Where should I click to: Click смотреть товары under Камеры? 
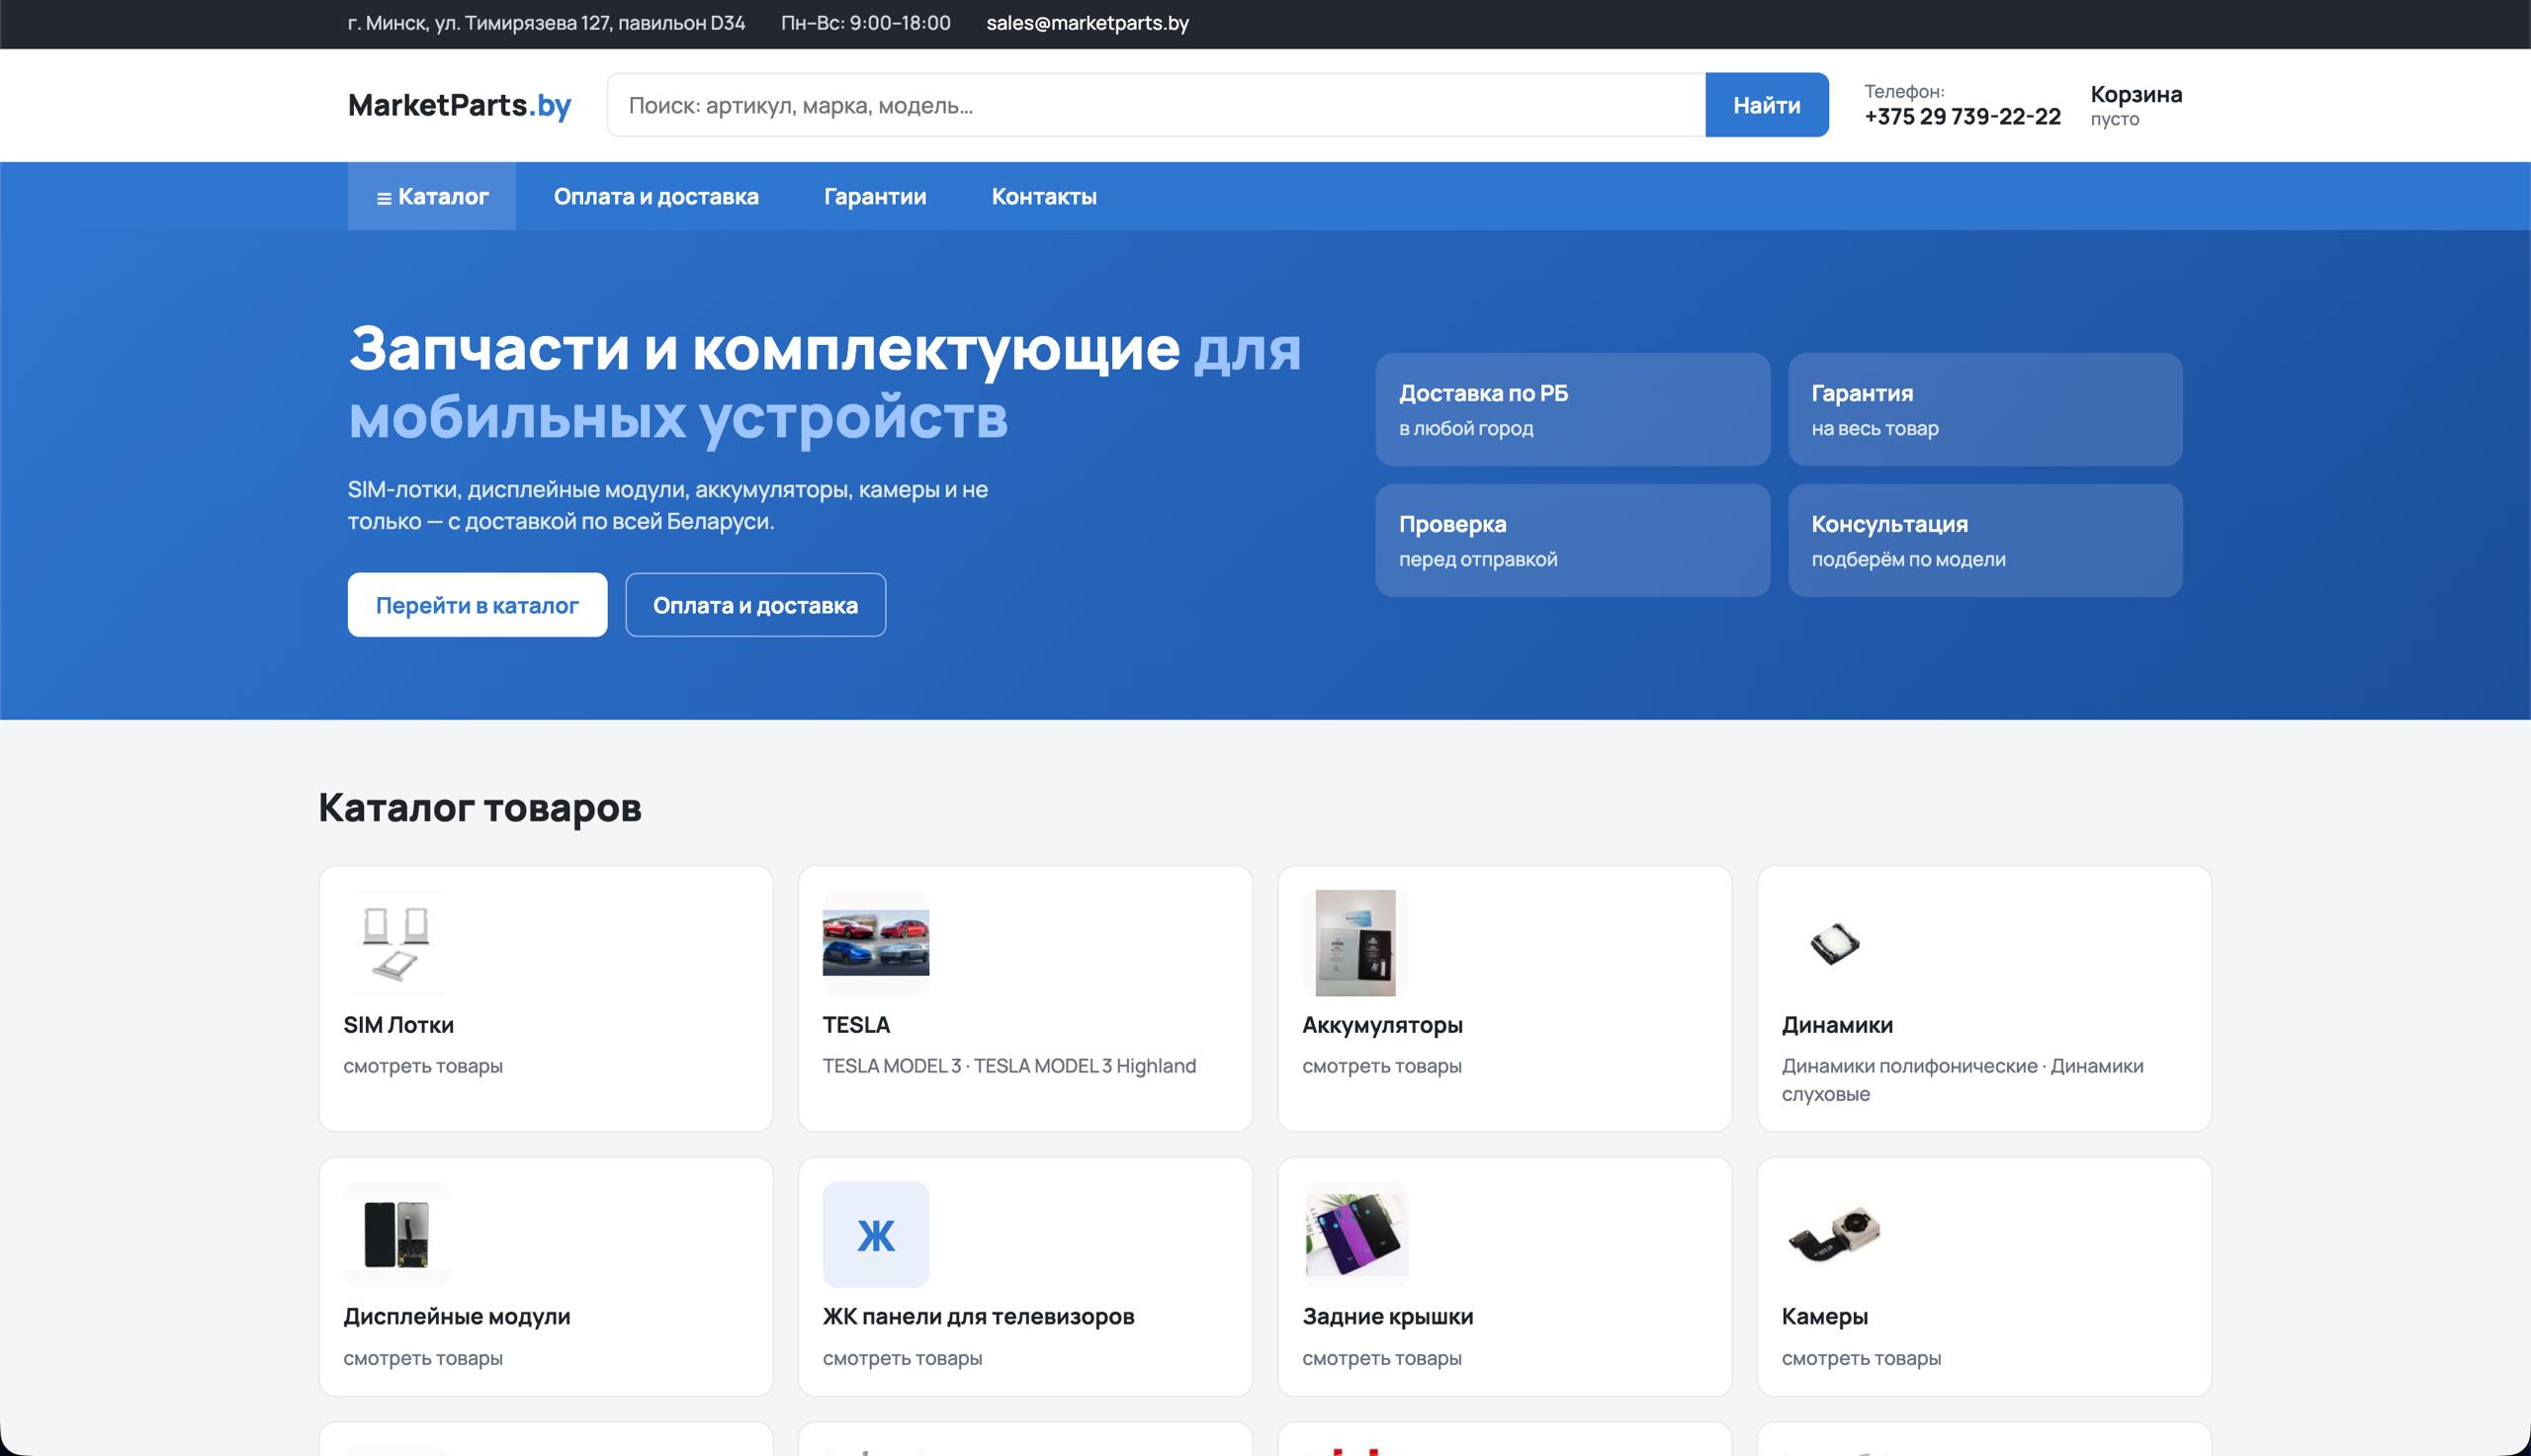[x=1861, y=1358]
